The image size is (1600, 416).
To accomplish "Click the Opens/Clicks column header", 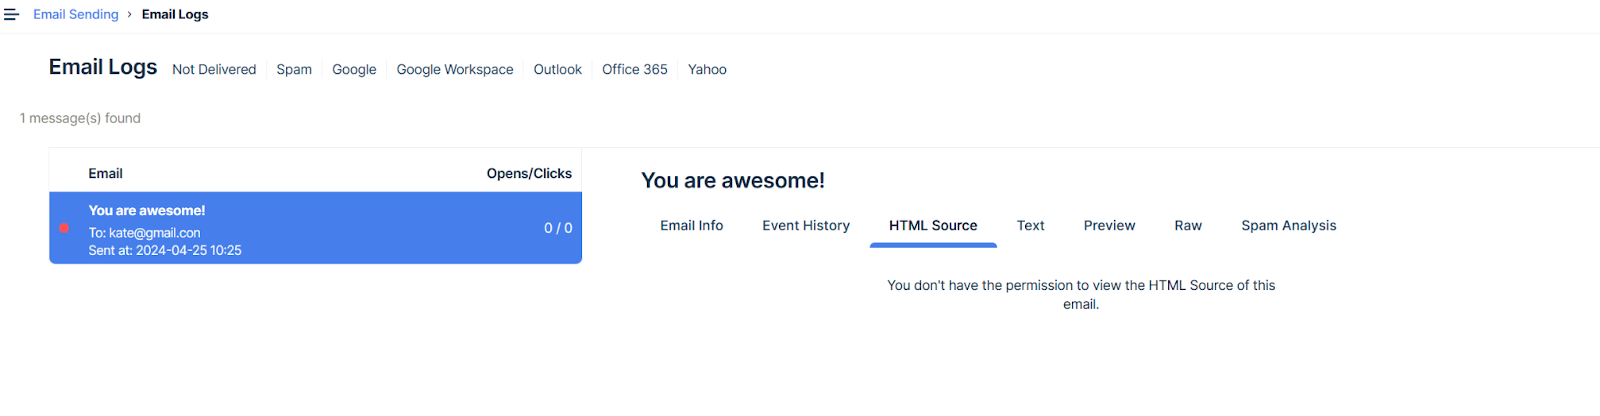I will (x=529, y=174).
